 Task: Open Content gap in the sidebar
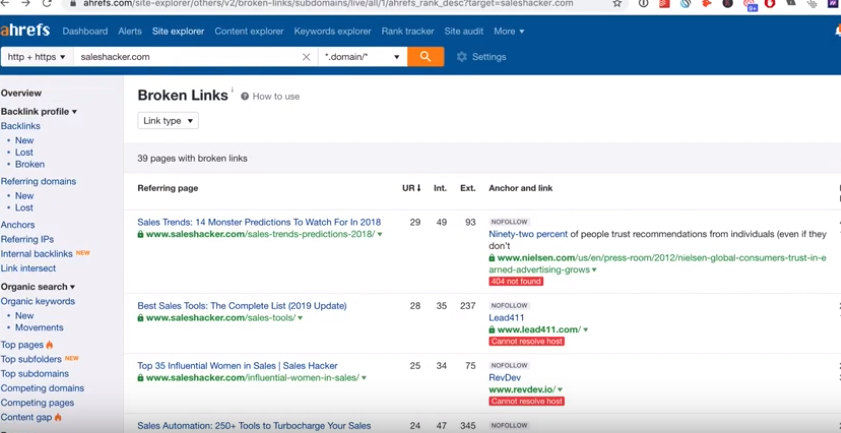(26, 417)
